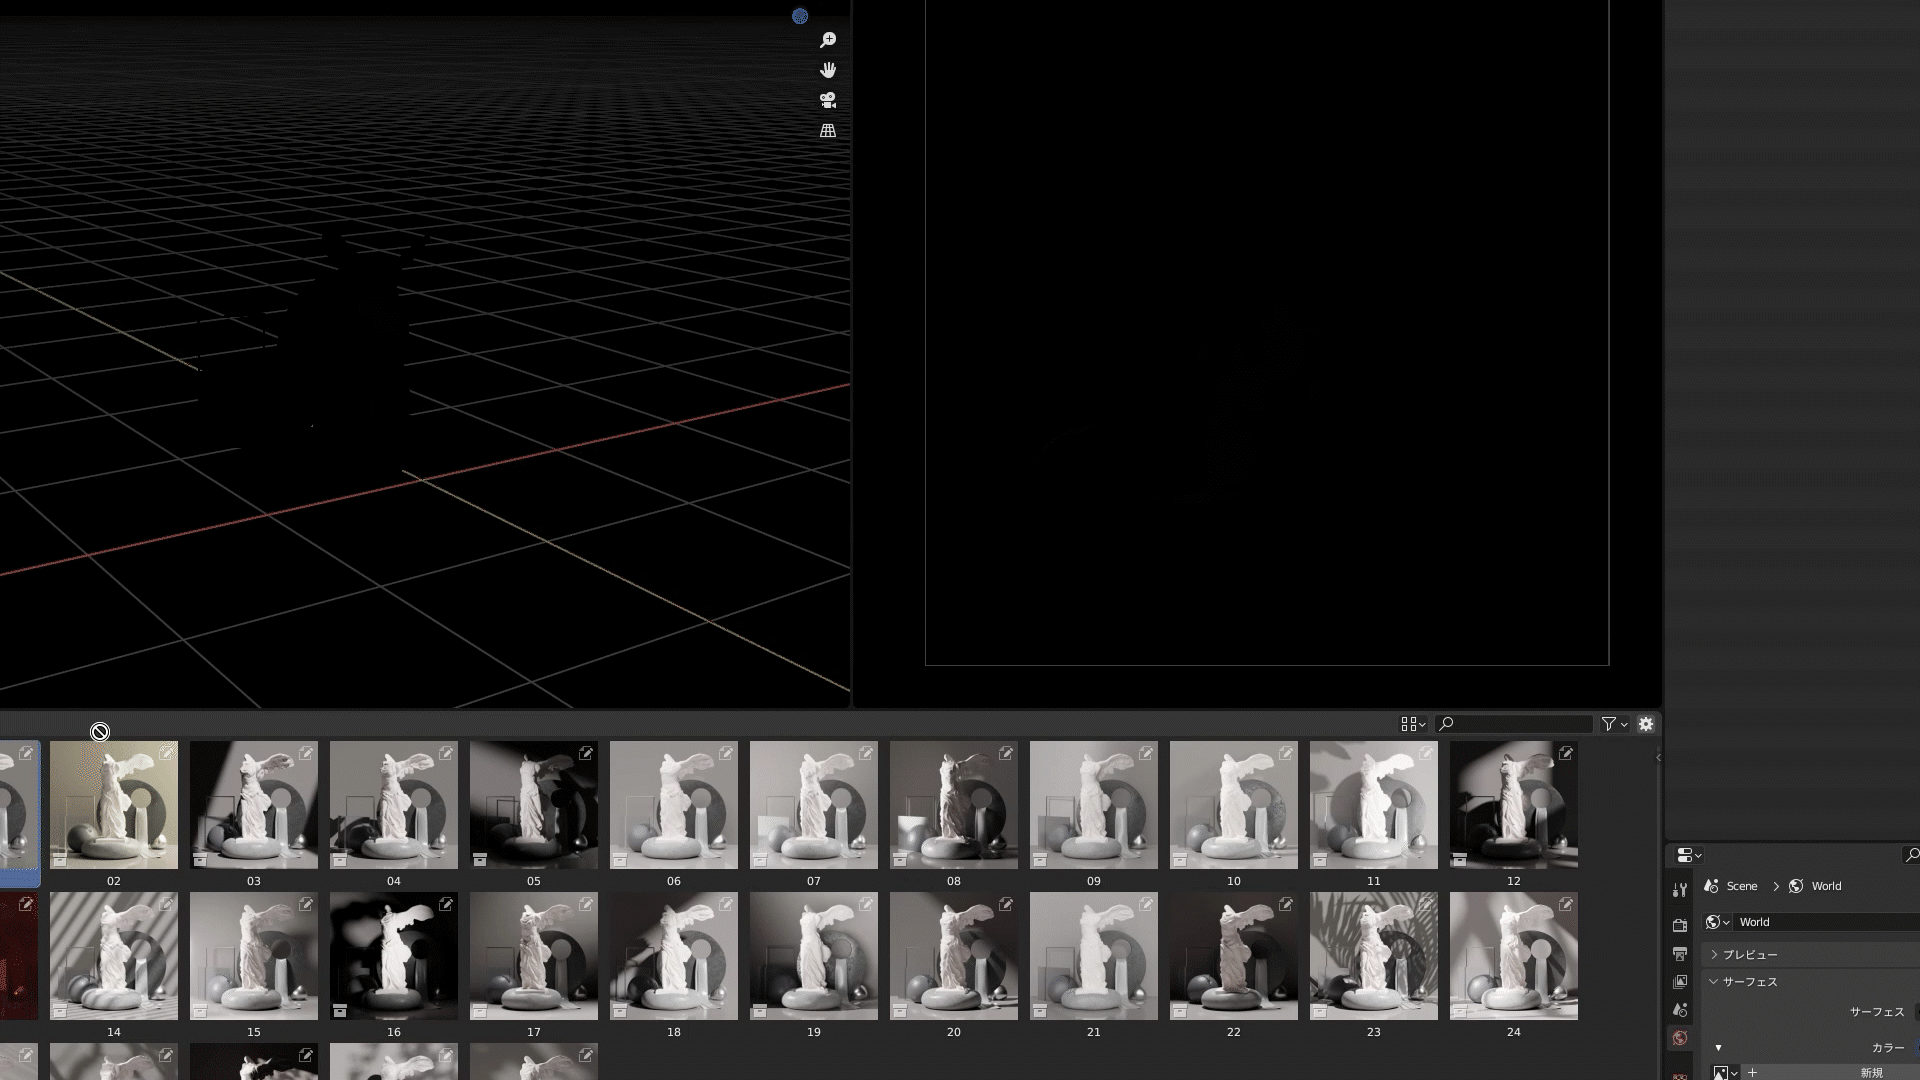Screen dimensions: 1920x1080
Task: Open the Output properties tab
Action: pos(1680,954)
